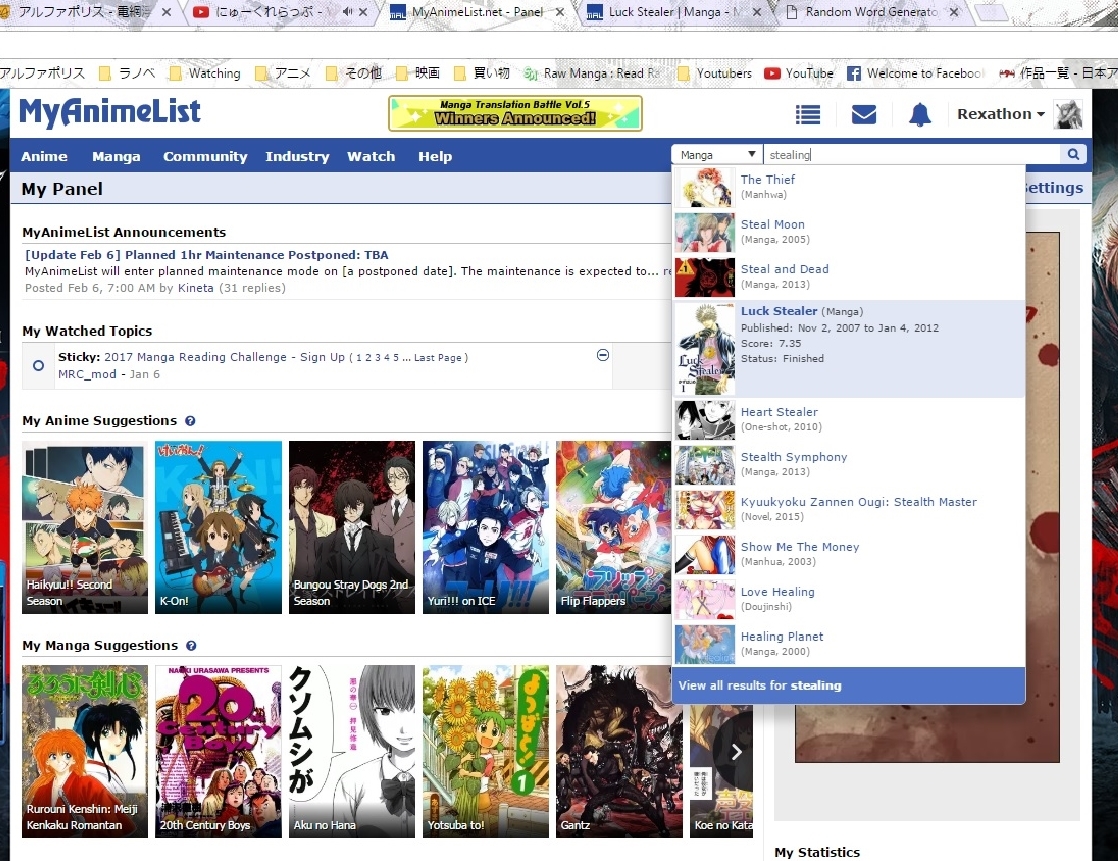This screenshot has height=861, width=1118.
Task: Click the Manga Translation Battle banner
Action: click(515, 113)
